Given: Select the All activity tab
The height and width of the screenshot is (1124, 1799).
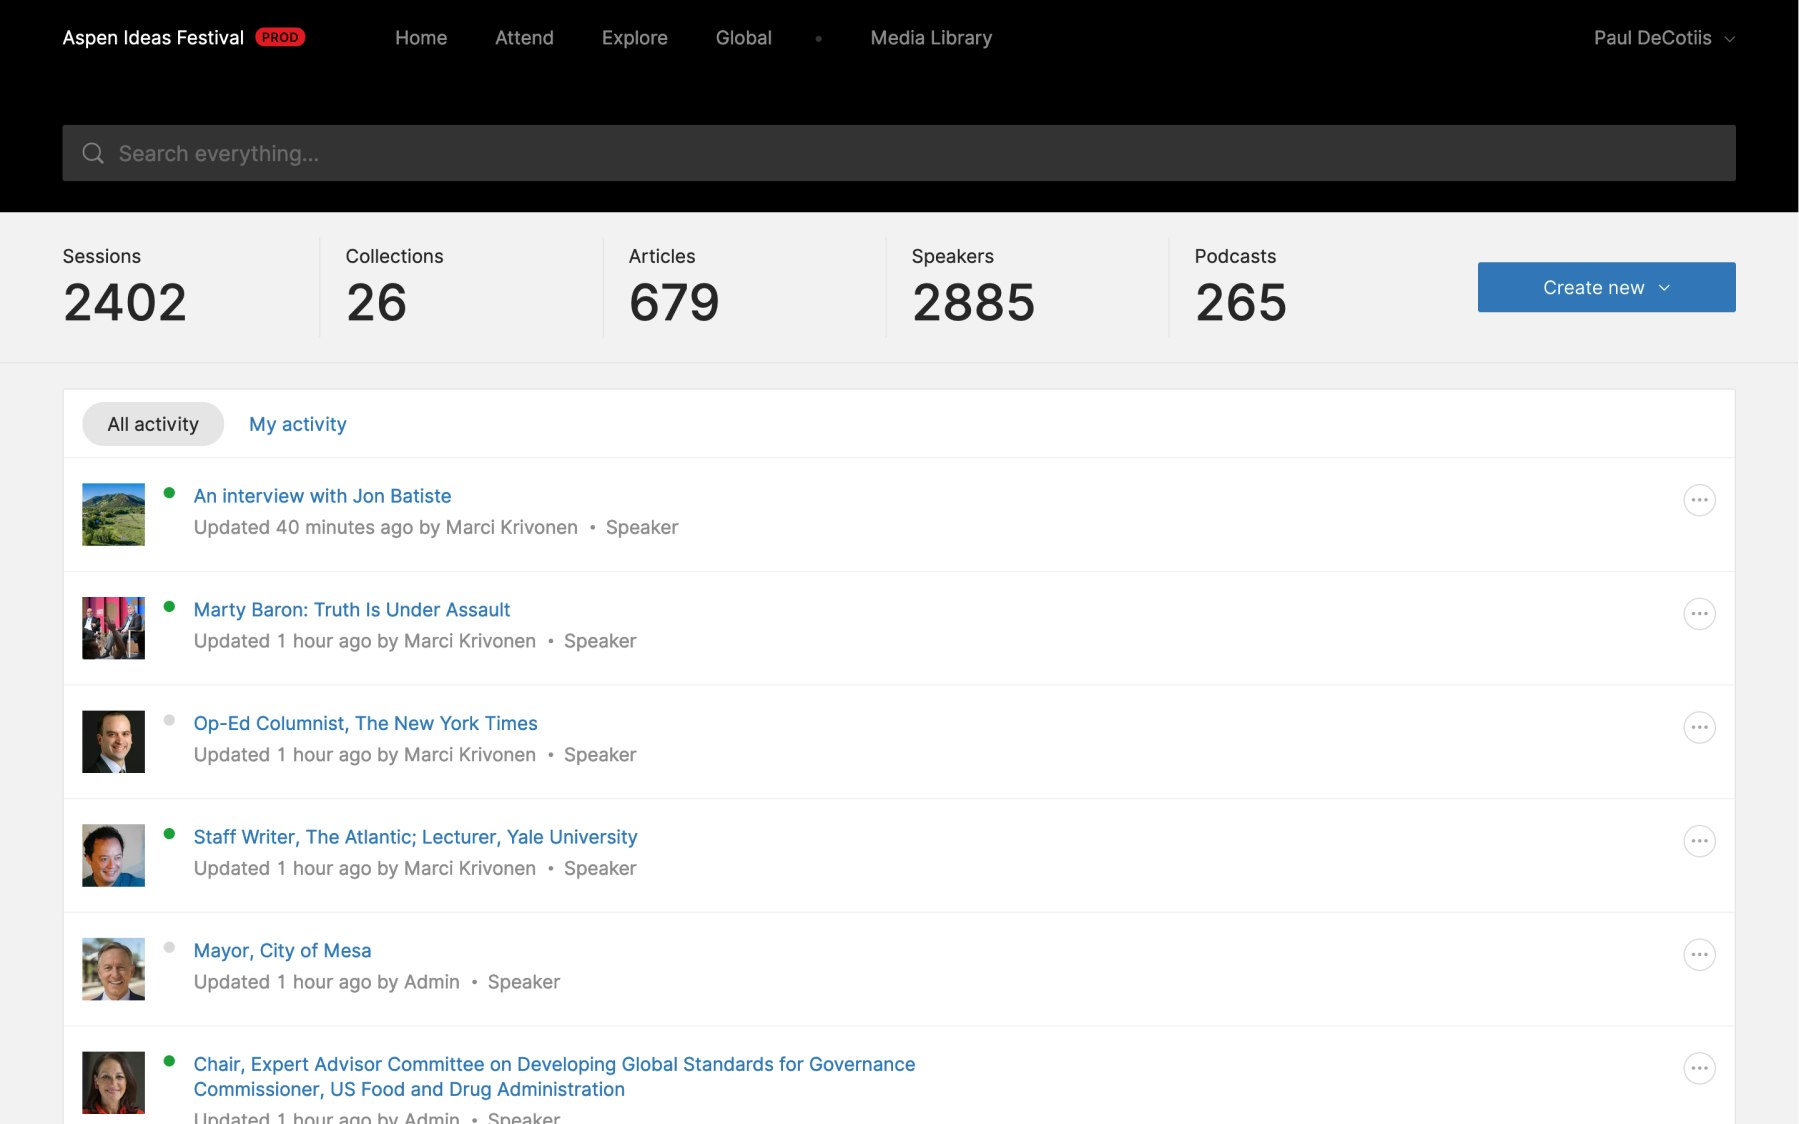Looking at the screenshot, I should 153,424.
